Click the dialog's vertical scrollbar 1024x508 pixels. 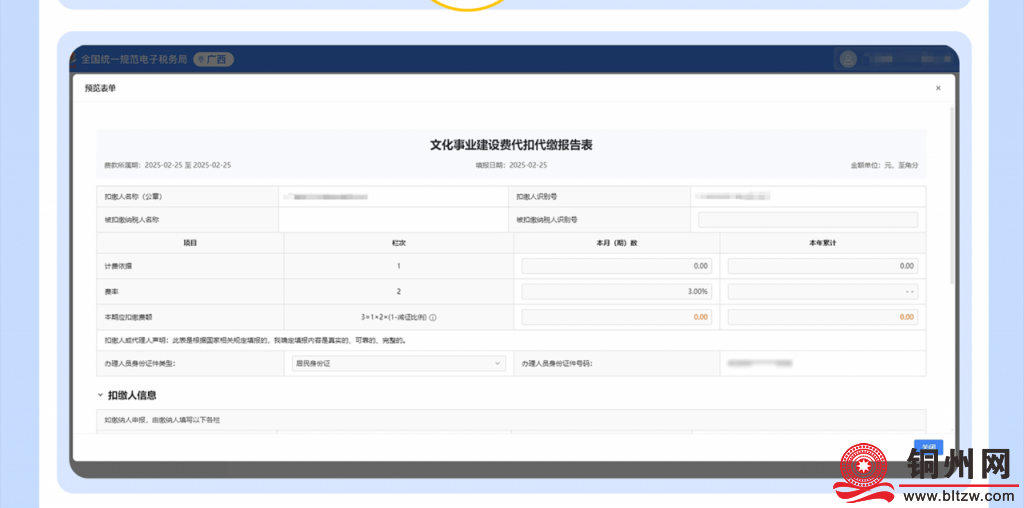pyautogui.click(x=951, y=200)
